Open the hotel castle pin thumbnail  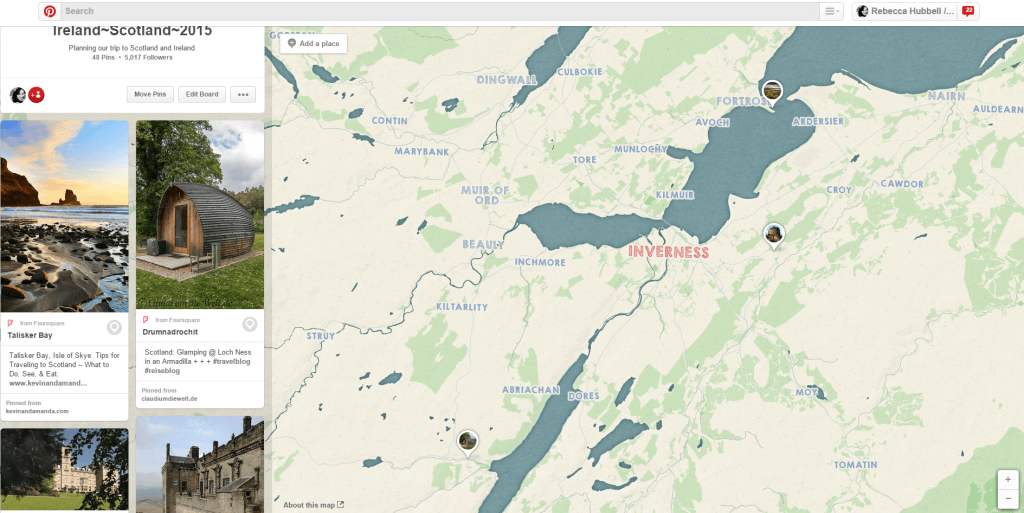click(x=65, y=469)
